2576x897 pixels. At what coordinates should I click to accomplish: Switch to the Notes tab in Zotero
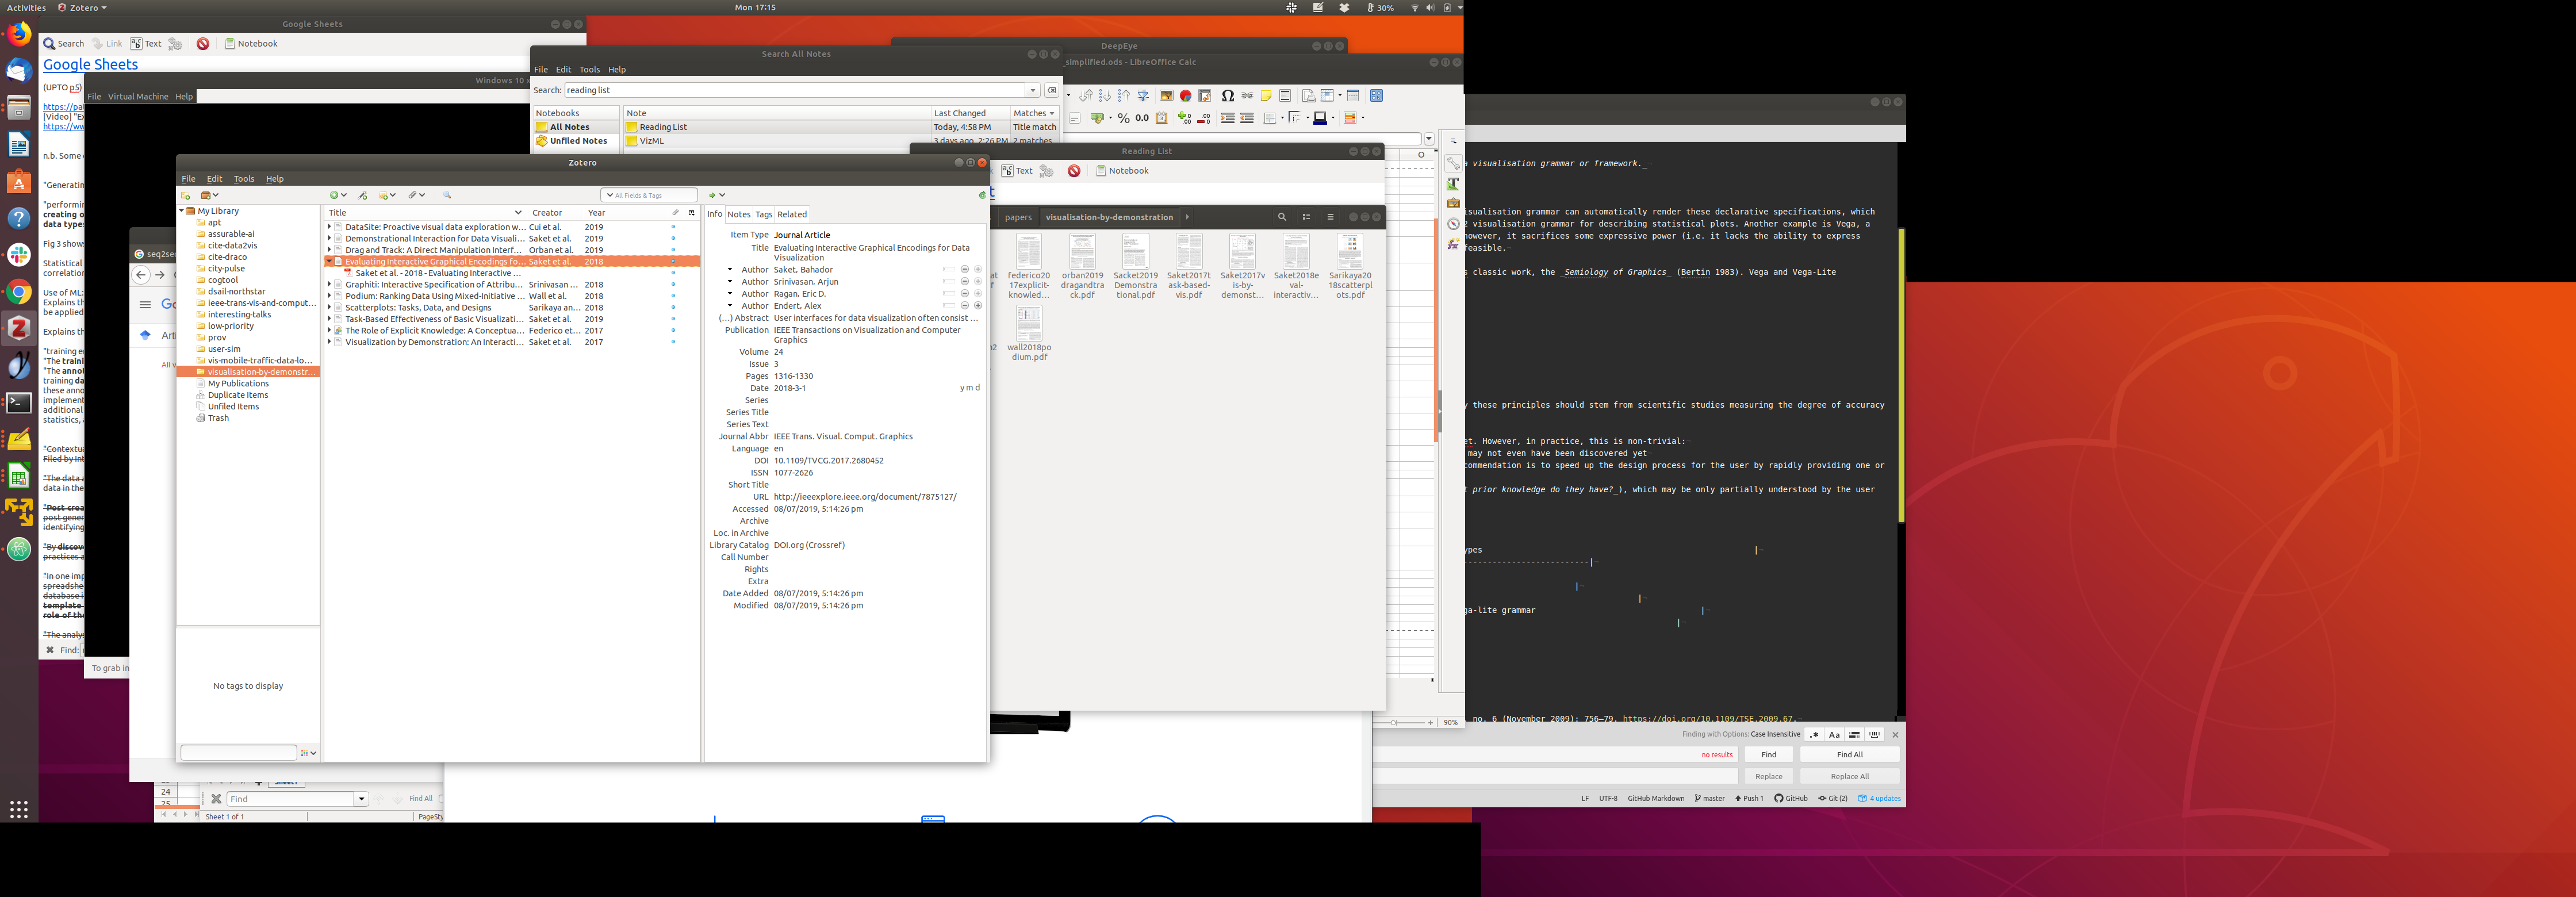[x=738, y=214]
